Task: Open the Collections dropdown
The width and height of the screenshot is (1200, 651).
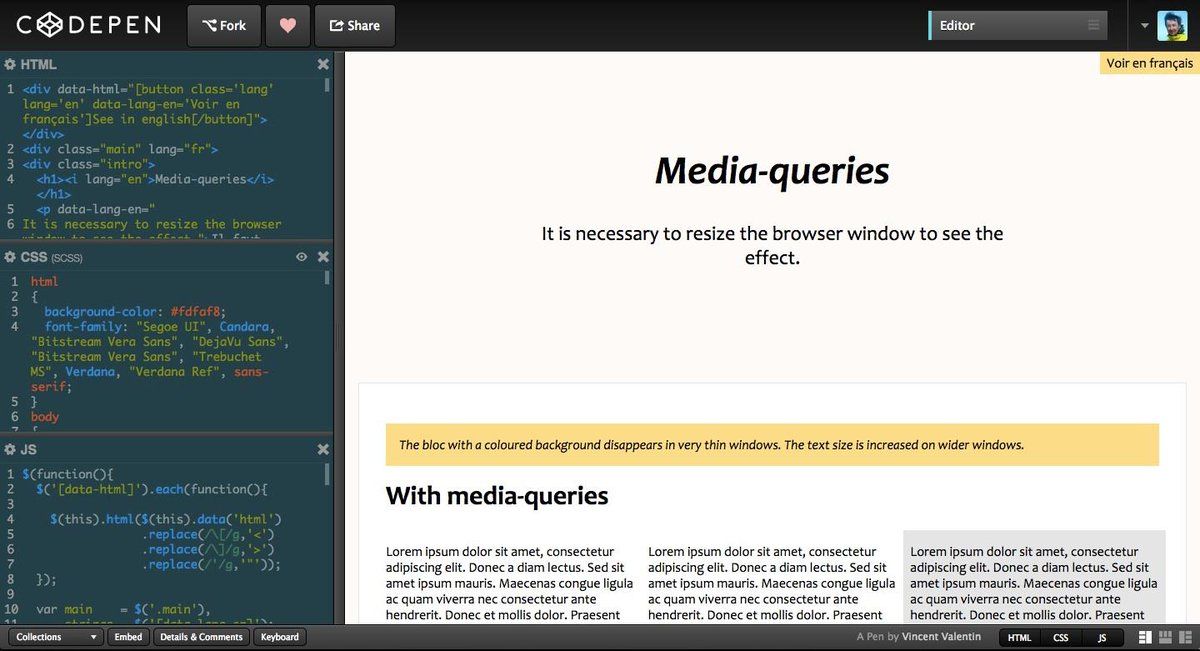Action: [x=56, y=637]
